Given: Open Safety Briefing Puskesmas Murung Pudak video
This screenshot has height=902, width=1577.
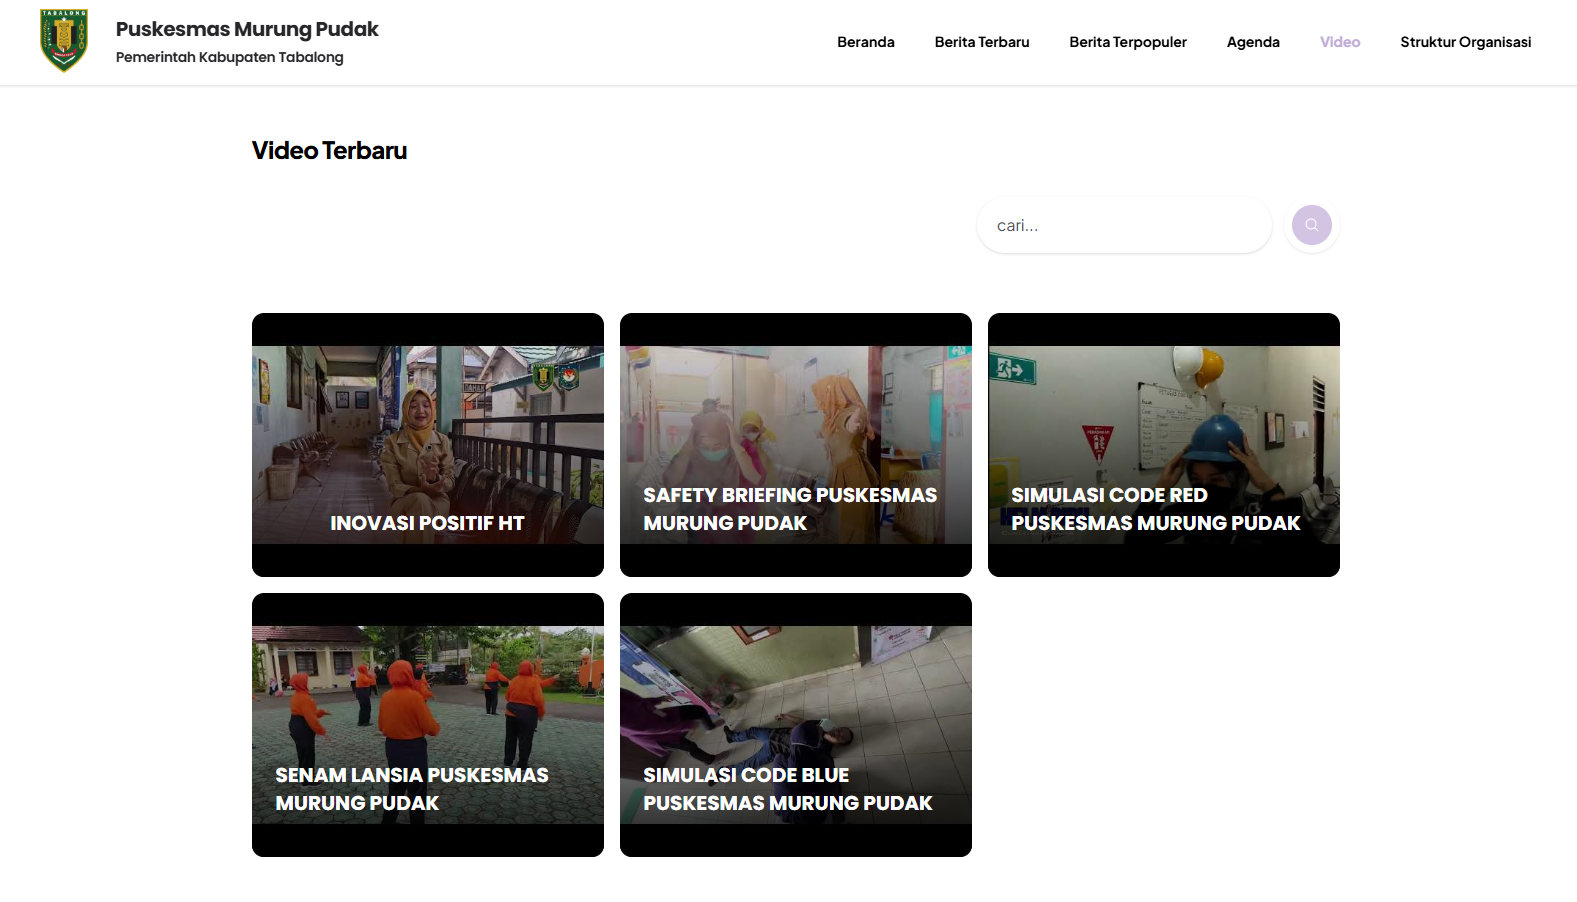Looking at the screenshot, I should pyautogui.click(x=796, y=445).
